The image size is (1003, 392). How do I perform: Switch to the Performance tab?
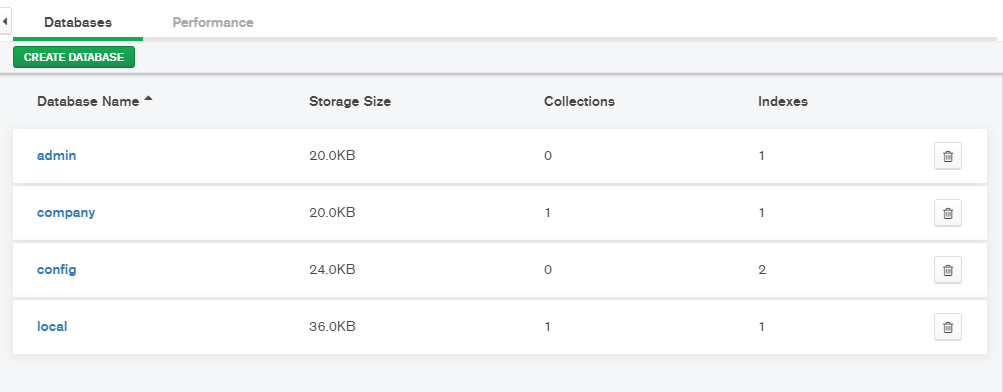213,22
